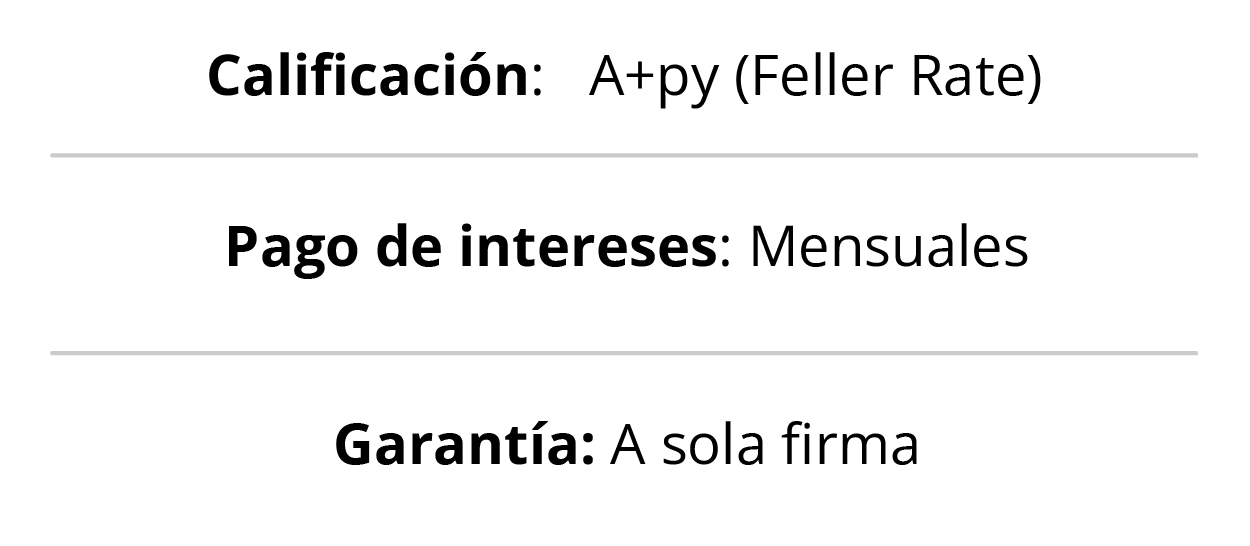Click the letter 'A' before 'sola firma'
Image resolution: width=1250 pixels, height=546 pixels.
click(x=628, y=445)
